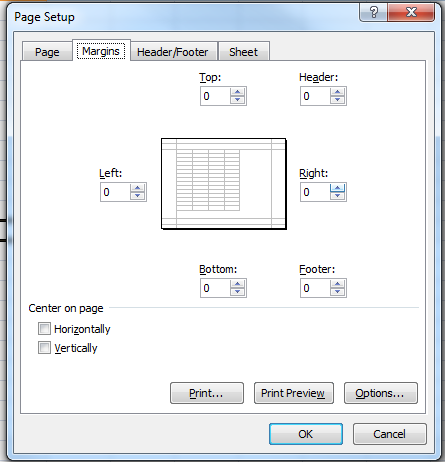Enable Vertically center on page

point(44,348)
